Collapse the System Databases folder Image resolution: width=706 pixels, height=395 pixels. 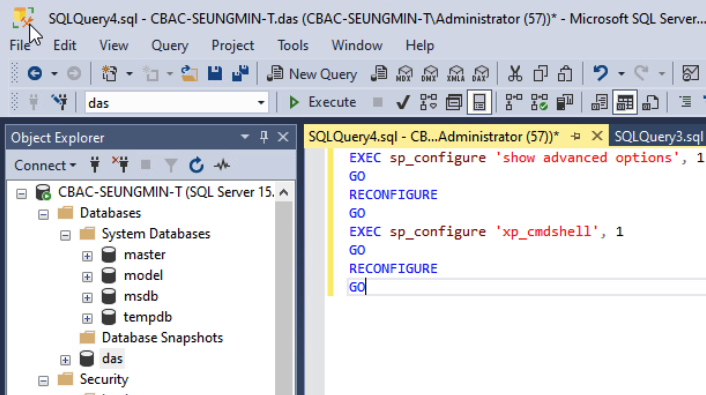tap(65, 235)
